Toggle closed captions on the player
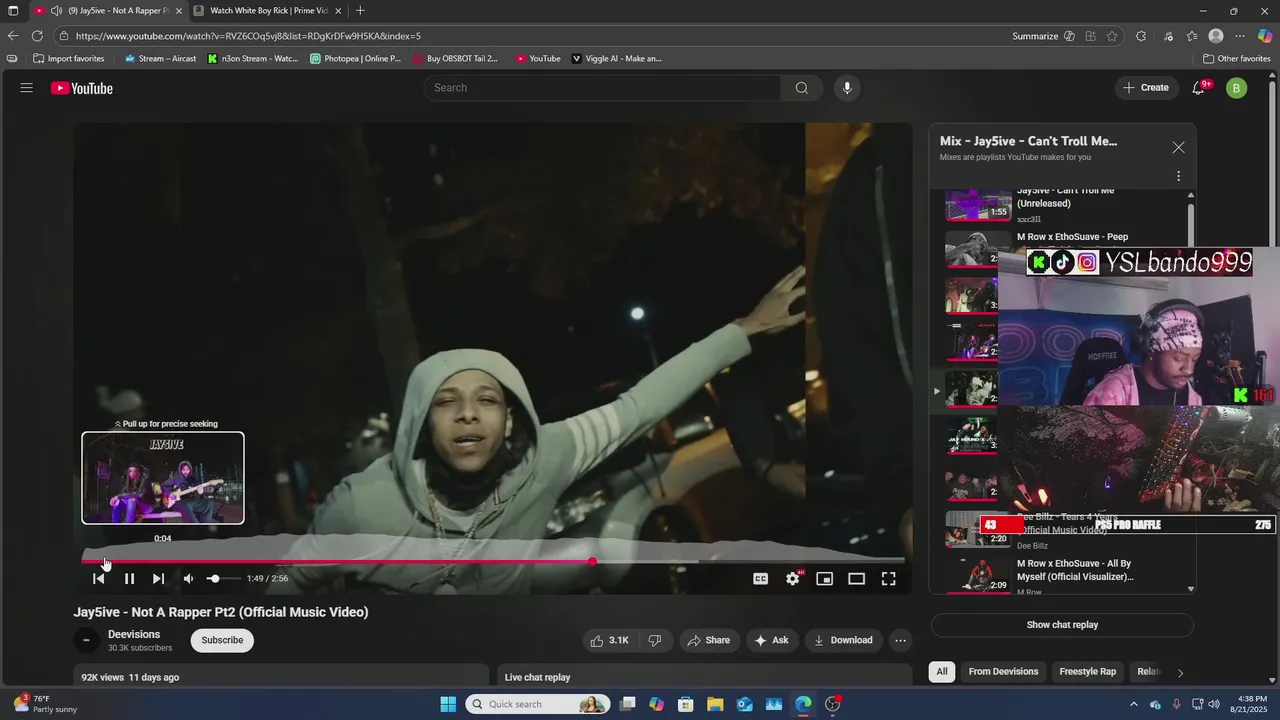The height and width of the screenshot is (720, 1280). click(761, 579)
